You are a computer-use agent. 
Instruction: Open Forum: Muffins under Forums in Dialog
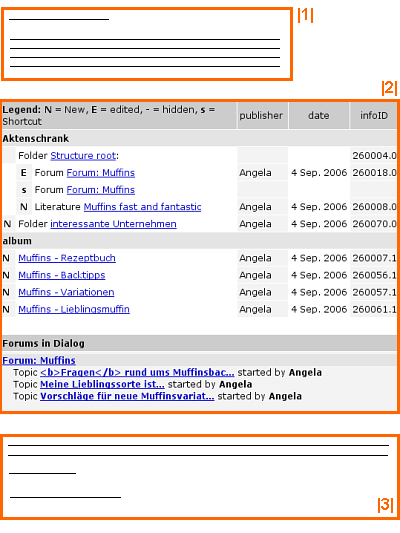pos(39,360)
